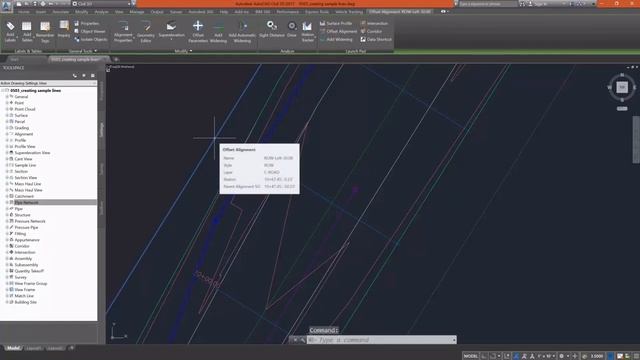Image resolution: width=640 pixels, height=360 pixels.
Task: Expand the Pipe Network tree node
Action: tap(7, 202)
